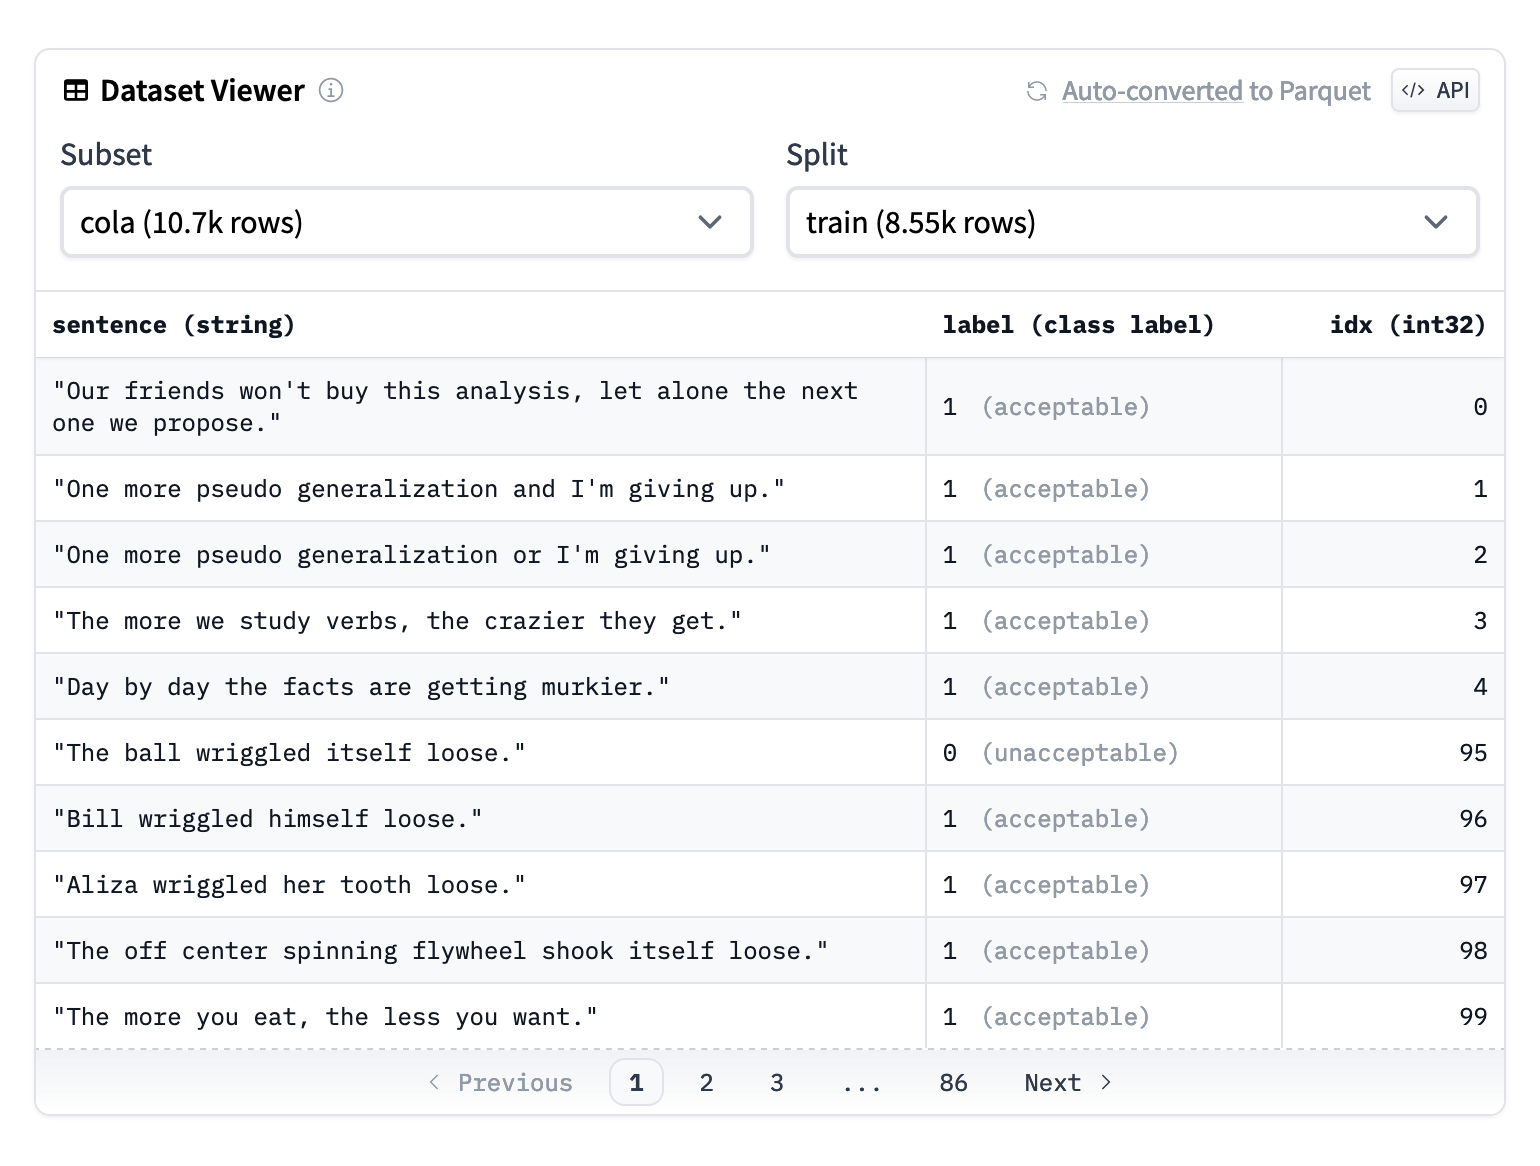1540x1166 pixels.
Task: Click the Previous pagination control
Action: [514, 1082]
